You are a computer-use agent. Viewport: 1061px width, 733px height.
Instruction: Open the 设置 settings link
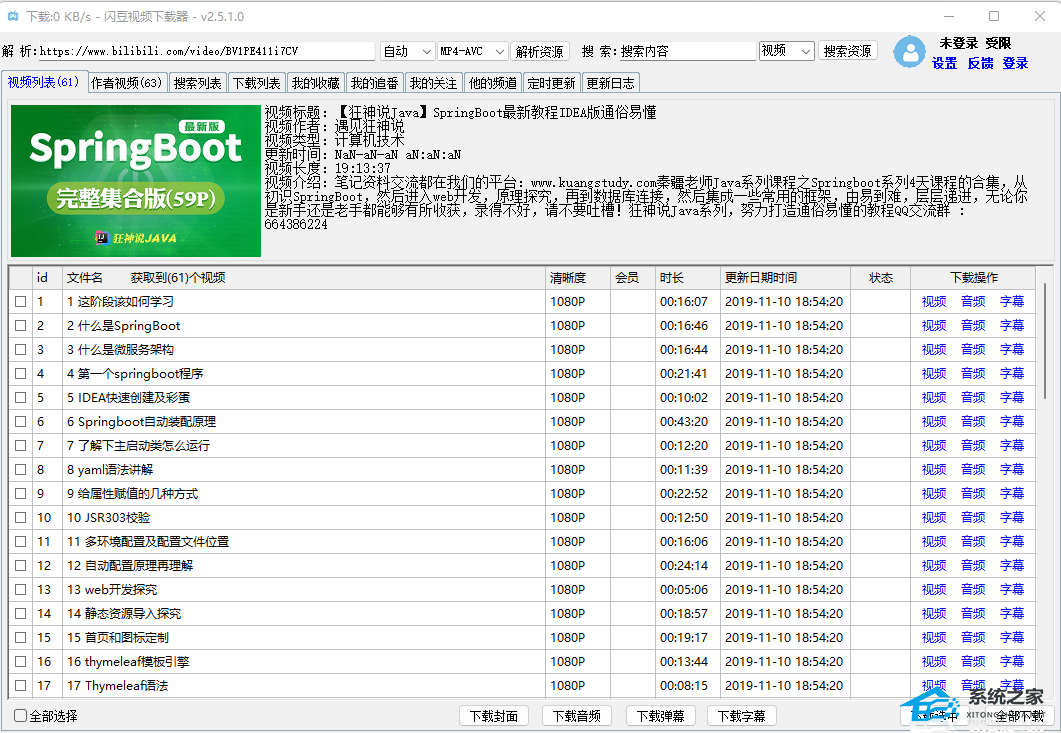tap(945, 62)
